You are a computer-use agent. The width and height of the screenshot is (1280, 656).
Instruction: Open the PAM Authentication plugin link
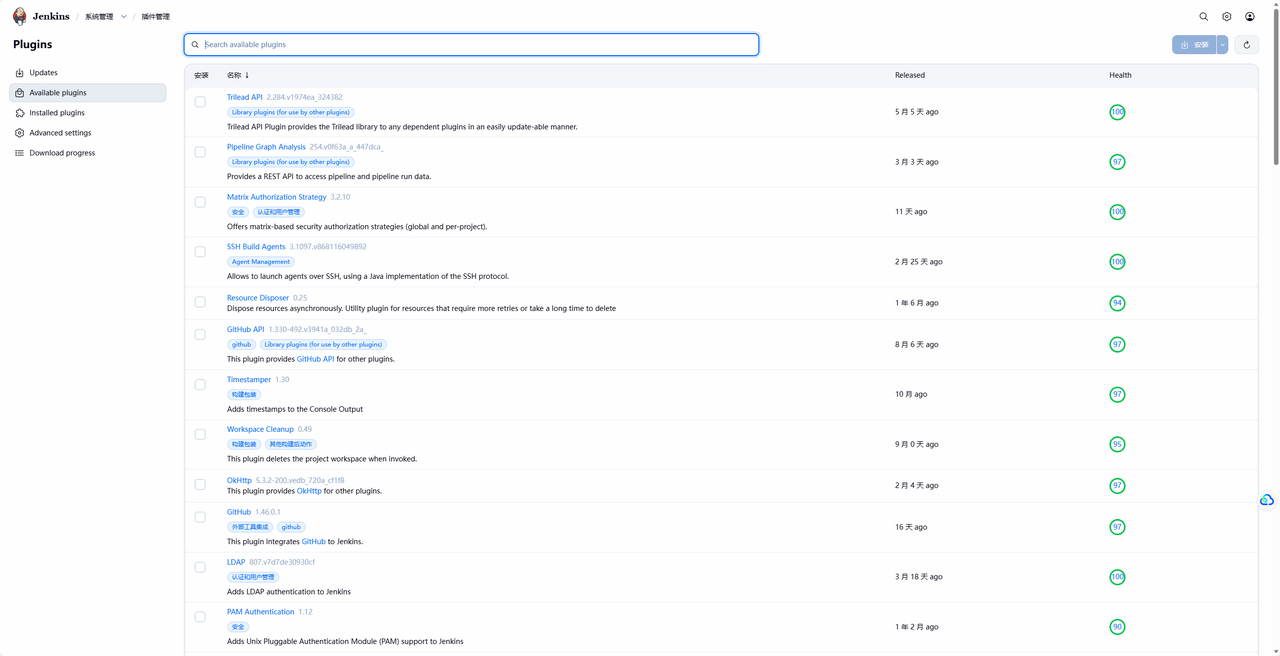click(261, 612)
